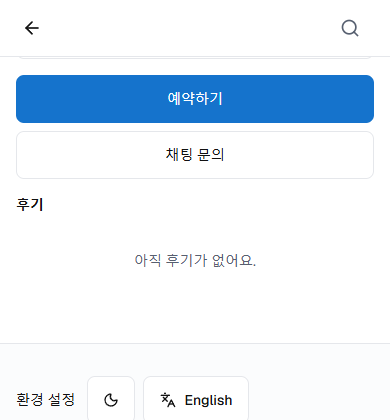
Task: Choose the English option next to the moon
Action: tap(196, 400)
